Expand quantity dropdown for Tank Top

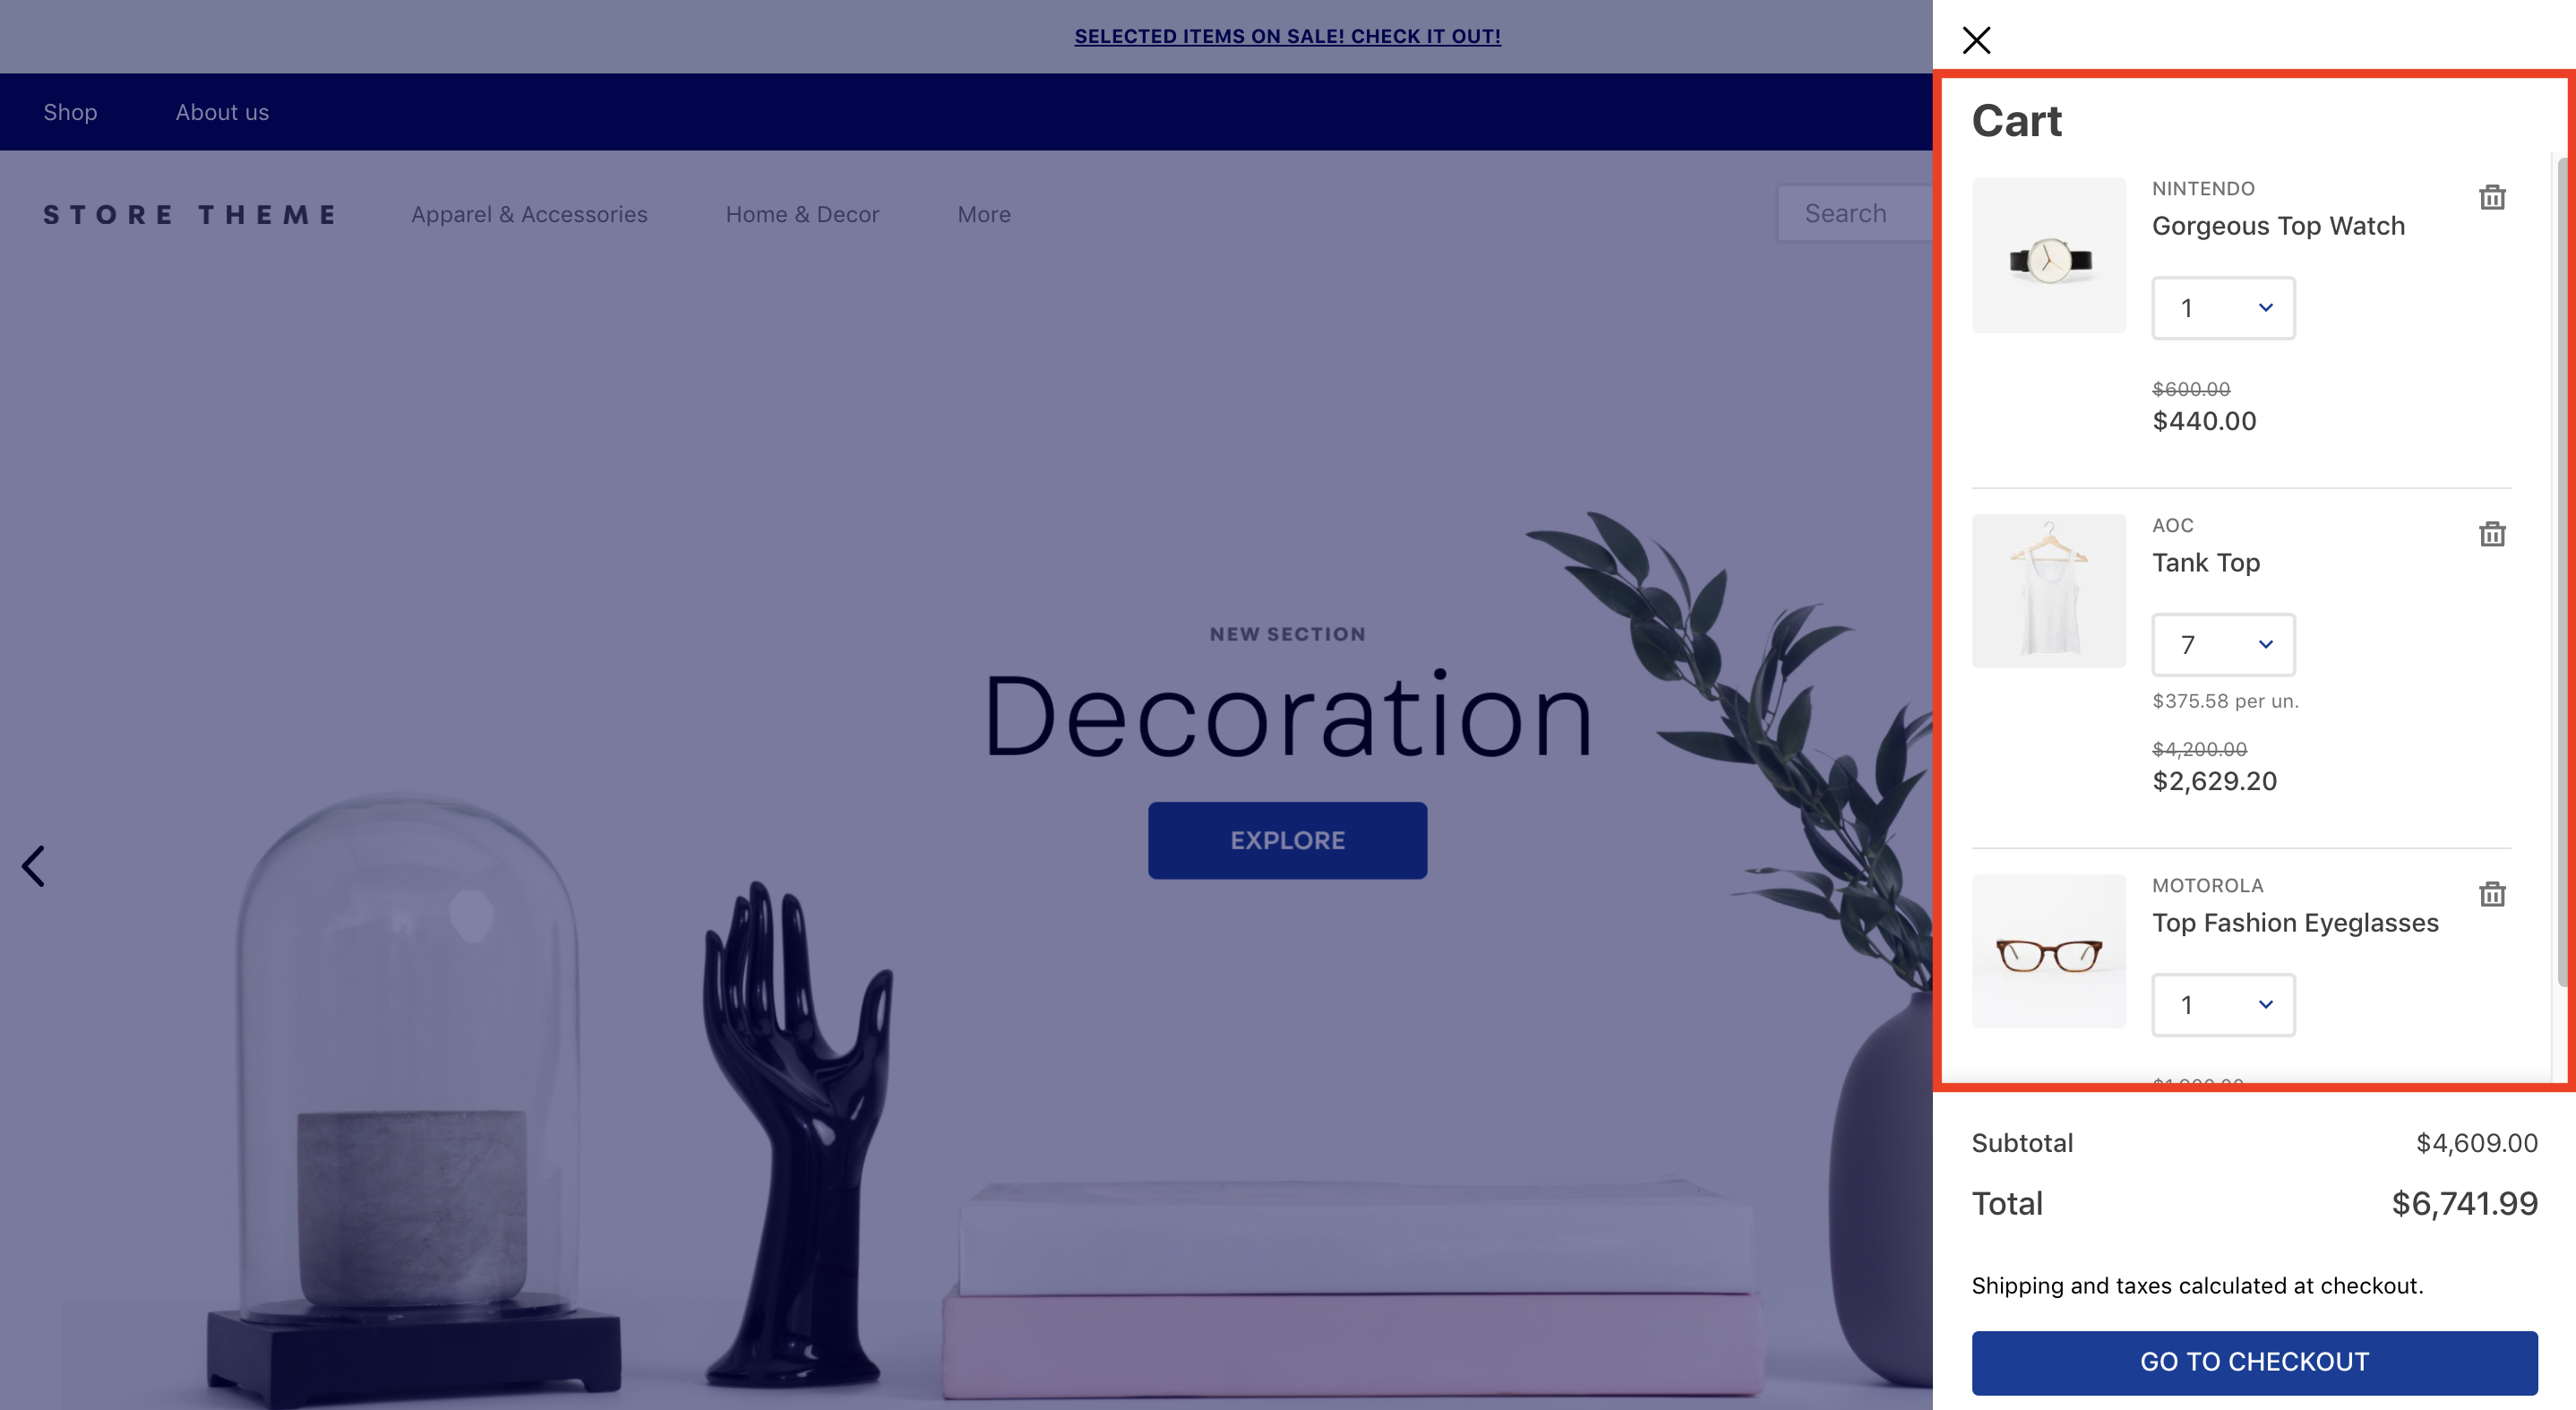(x=2224, y=642)
